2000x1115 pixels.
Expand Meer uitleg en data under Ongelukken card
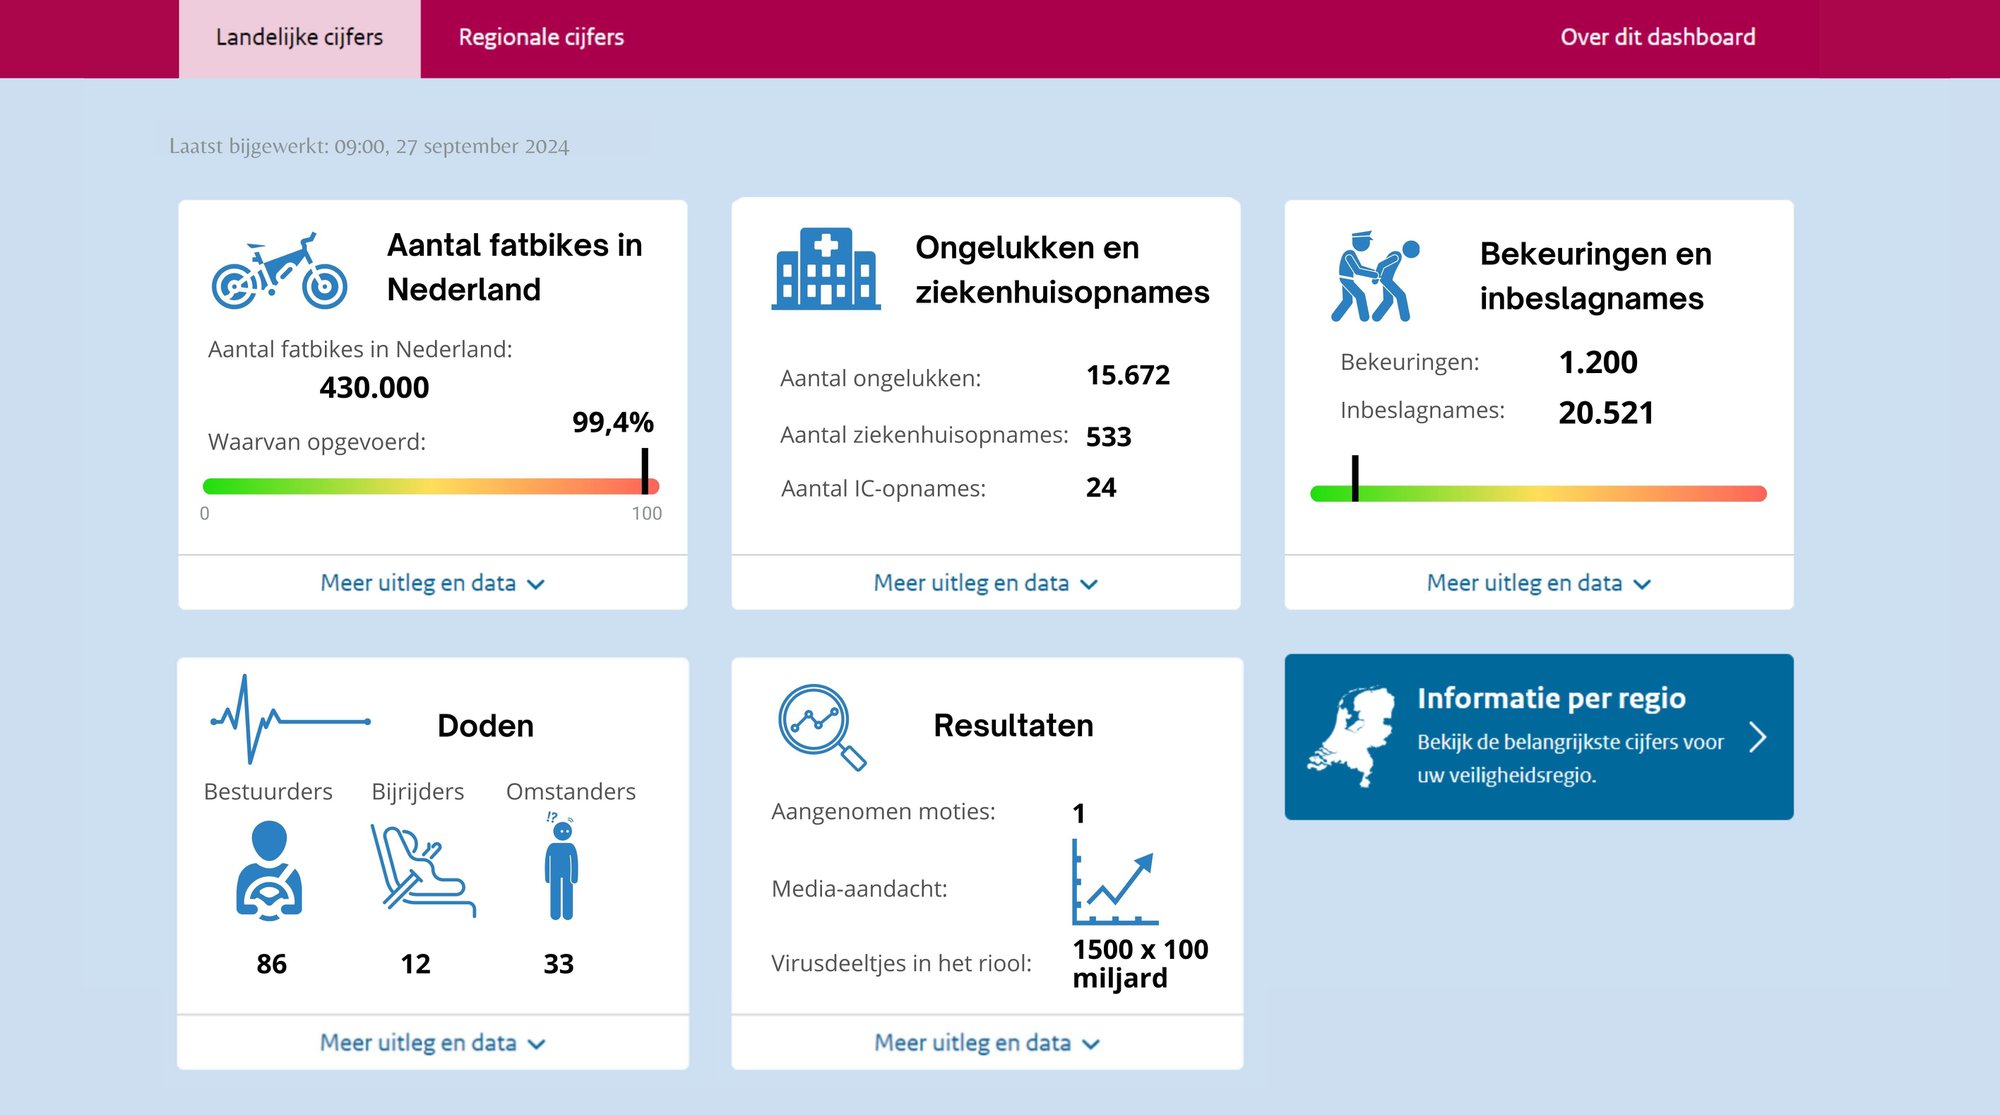986,583
